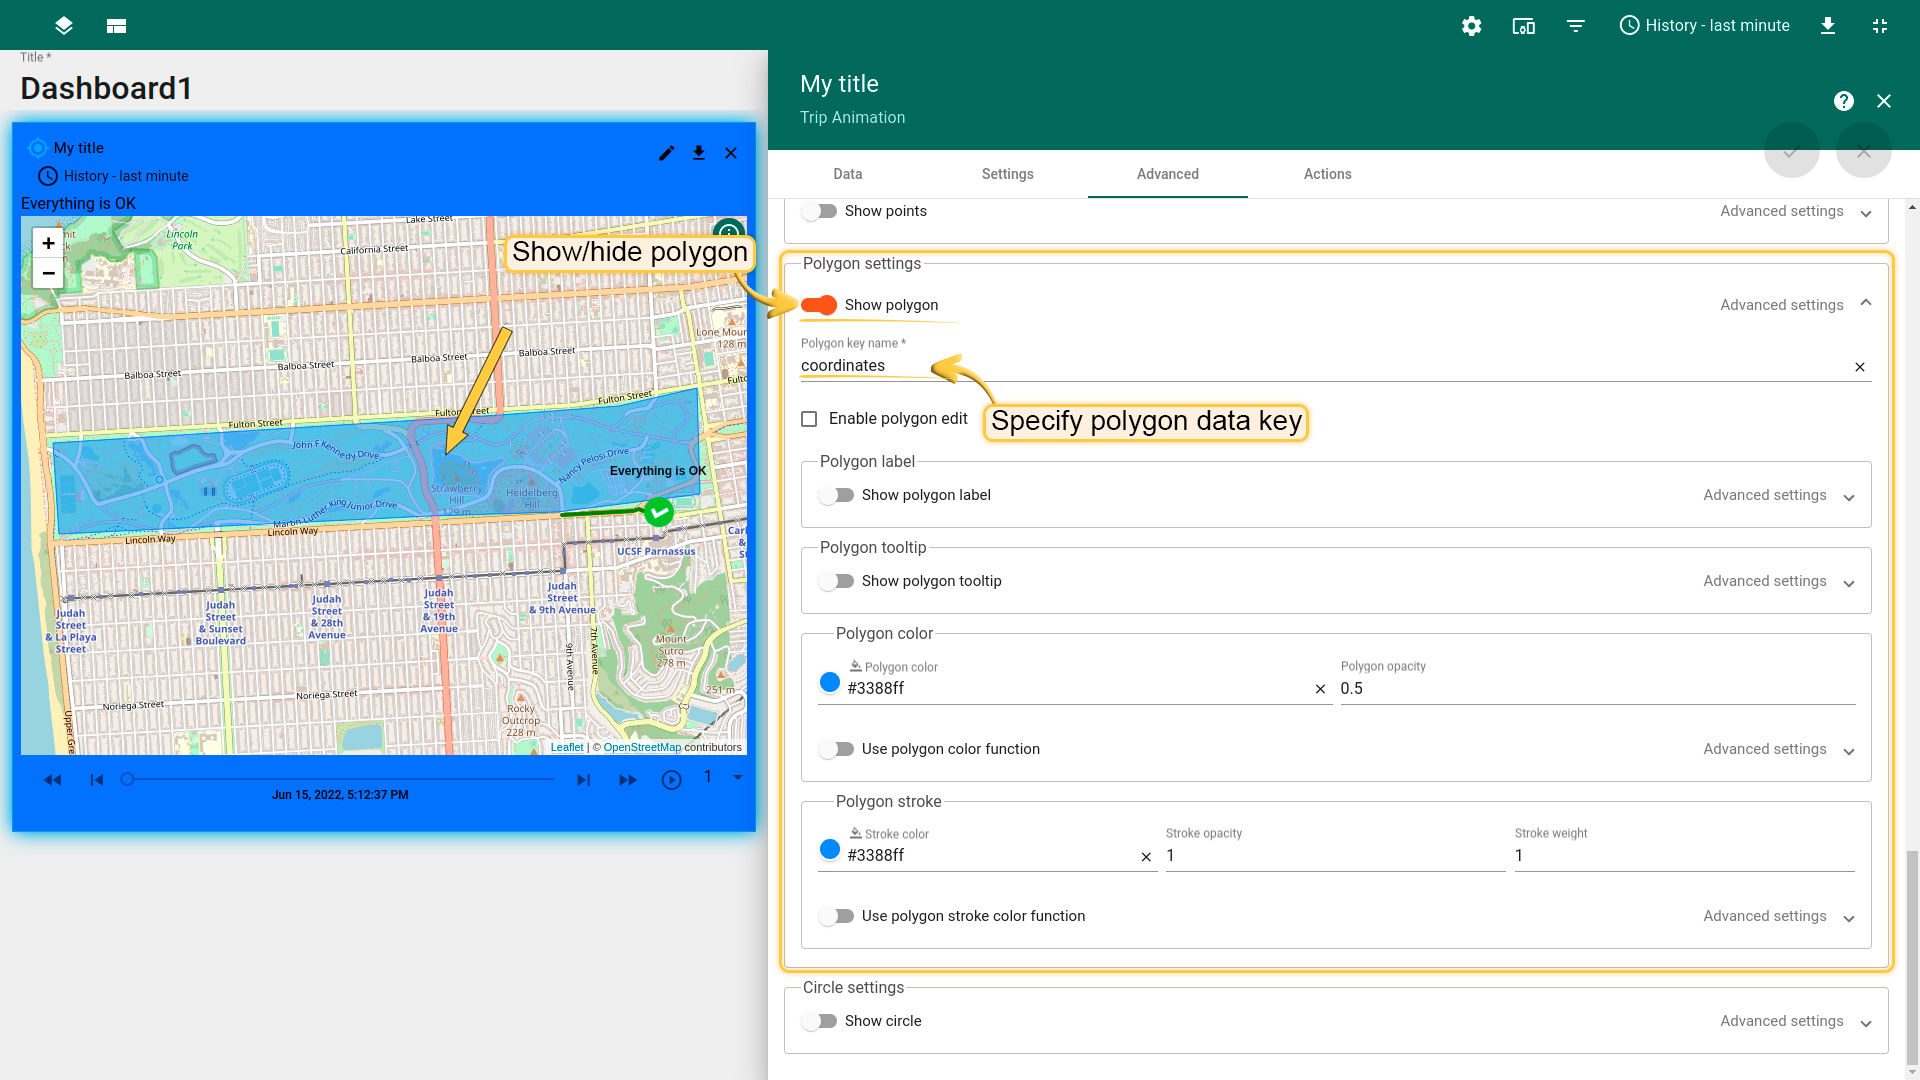The width and height of the screenshot is (1920, 1080).
Task: Click Polygon color hex text field
Action: coord(1076,688)
